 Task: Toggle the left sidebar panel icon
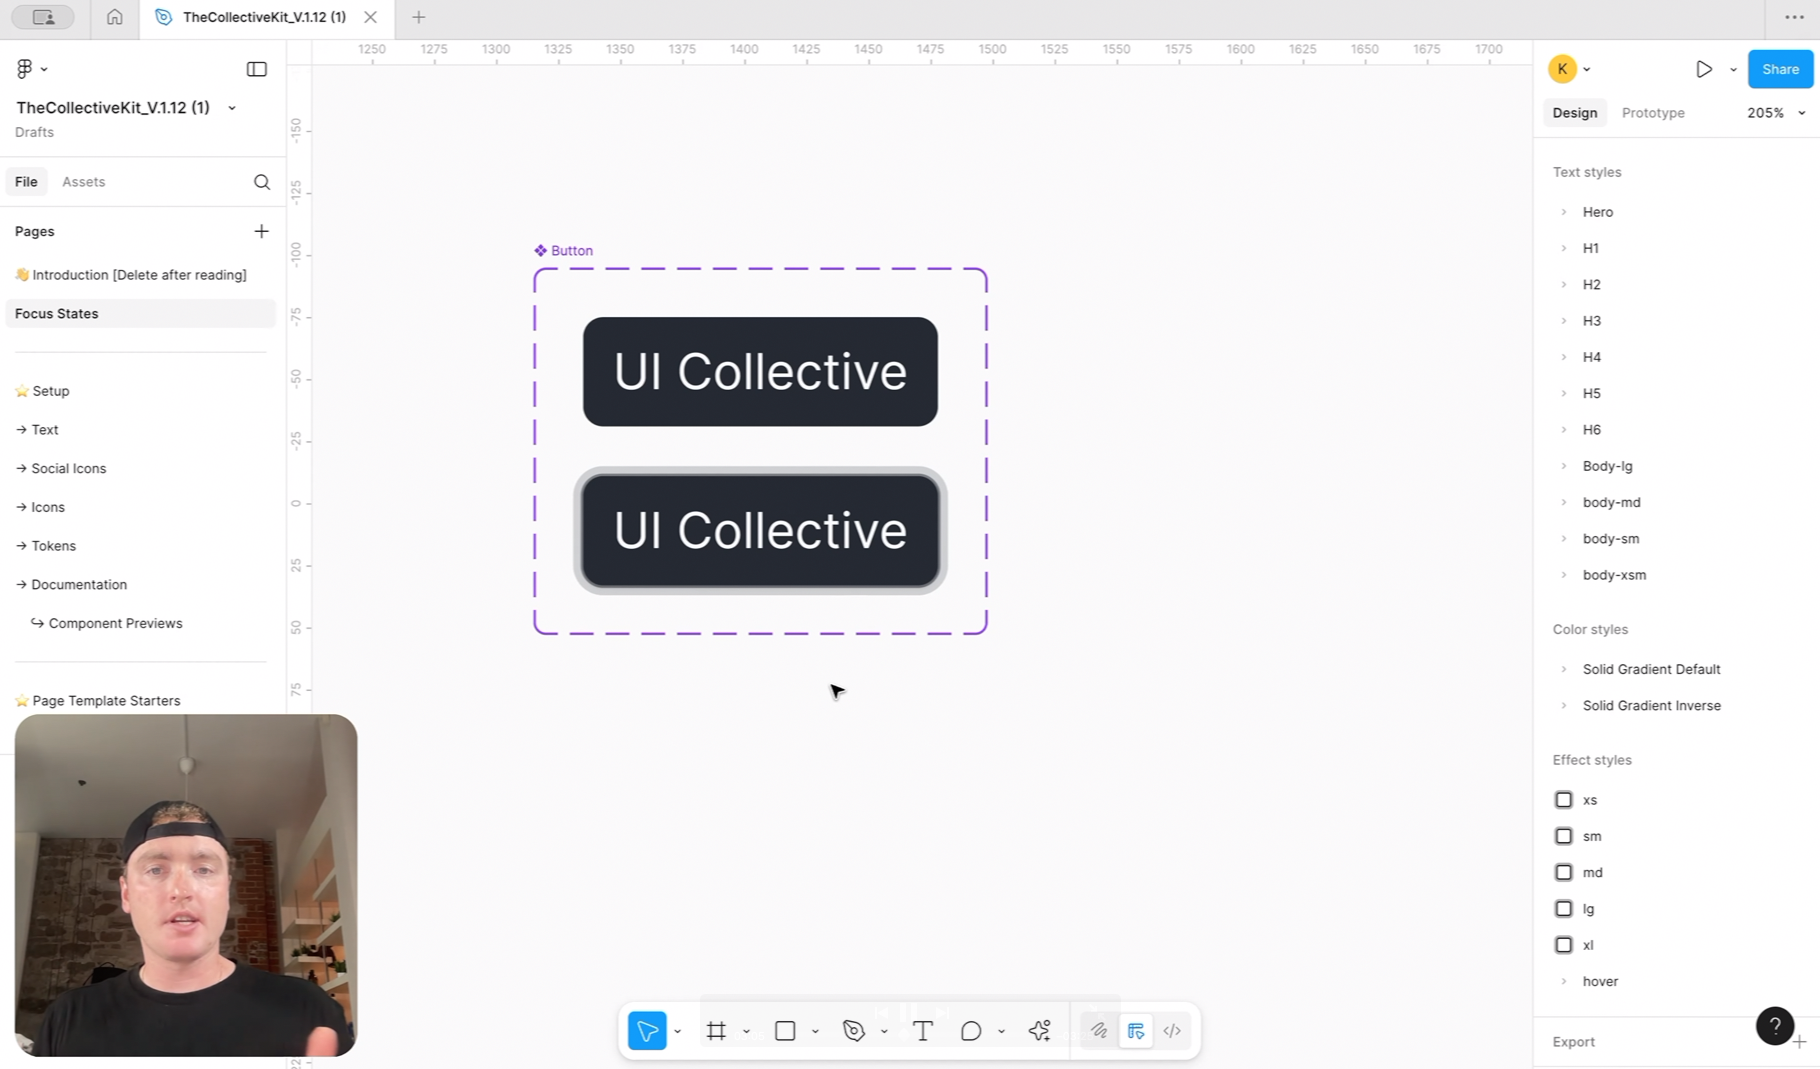257,69
